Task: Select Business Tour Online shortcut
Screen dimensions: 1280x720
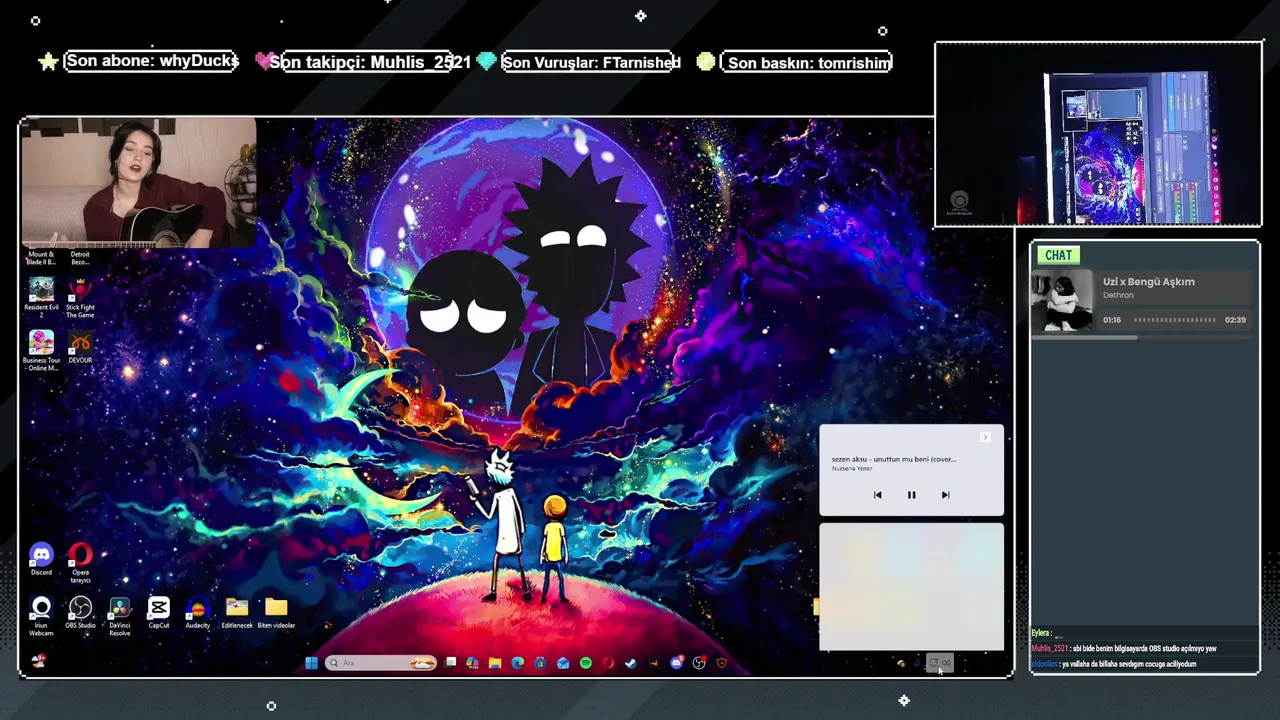Action: (41, 350)
